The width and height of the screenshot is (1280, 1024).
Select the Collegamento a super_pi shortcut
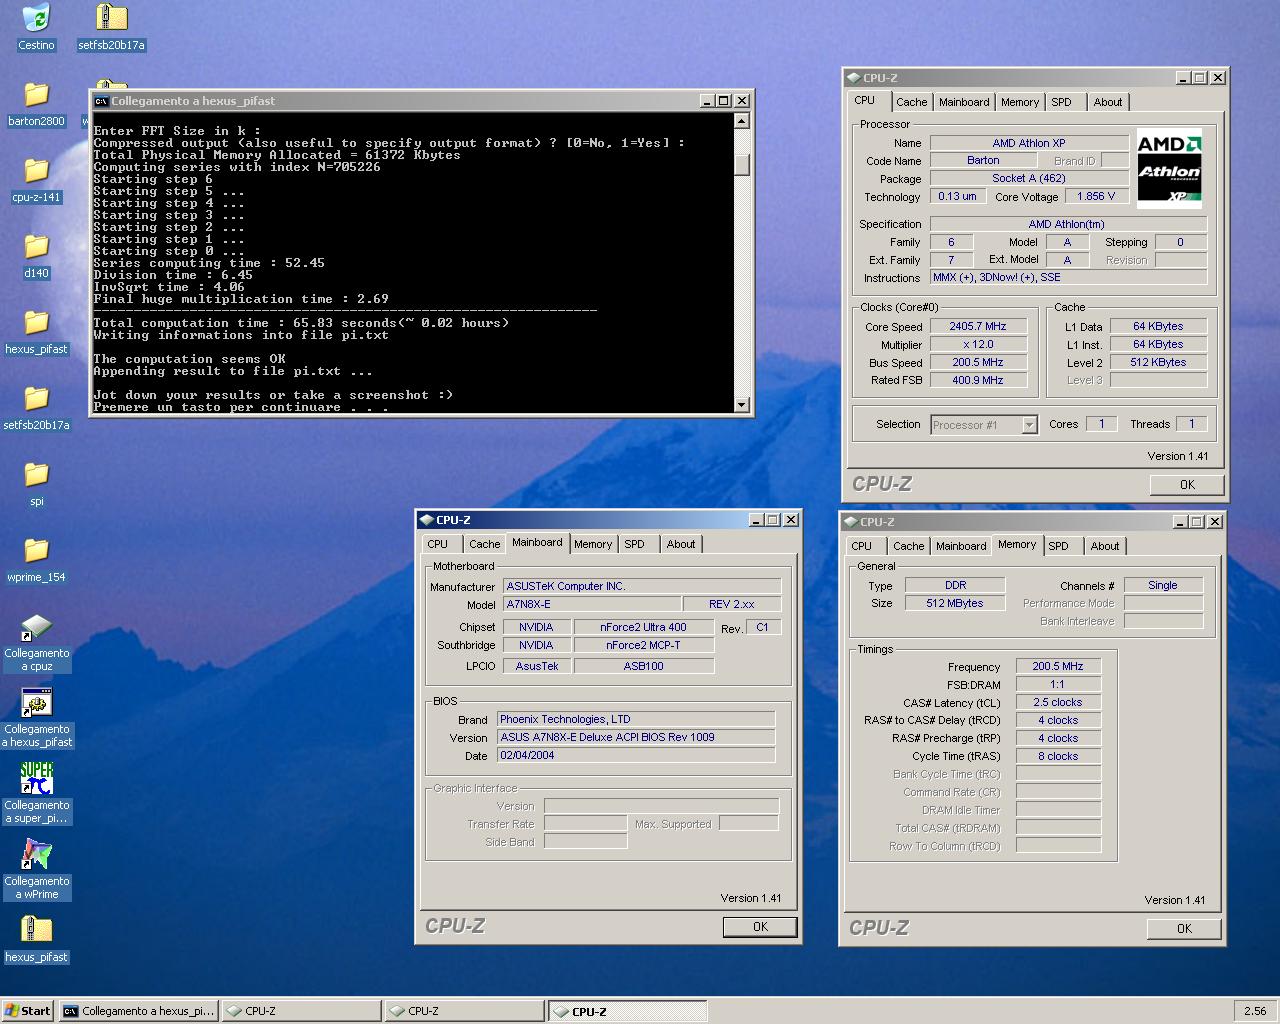(36, 779)
